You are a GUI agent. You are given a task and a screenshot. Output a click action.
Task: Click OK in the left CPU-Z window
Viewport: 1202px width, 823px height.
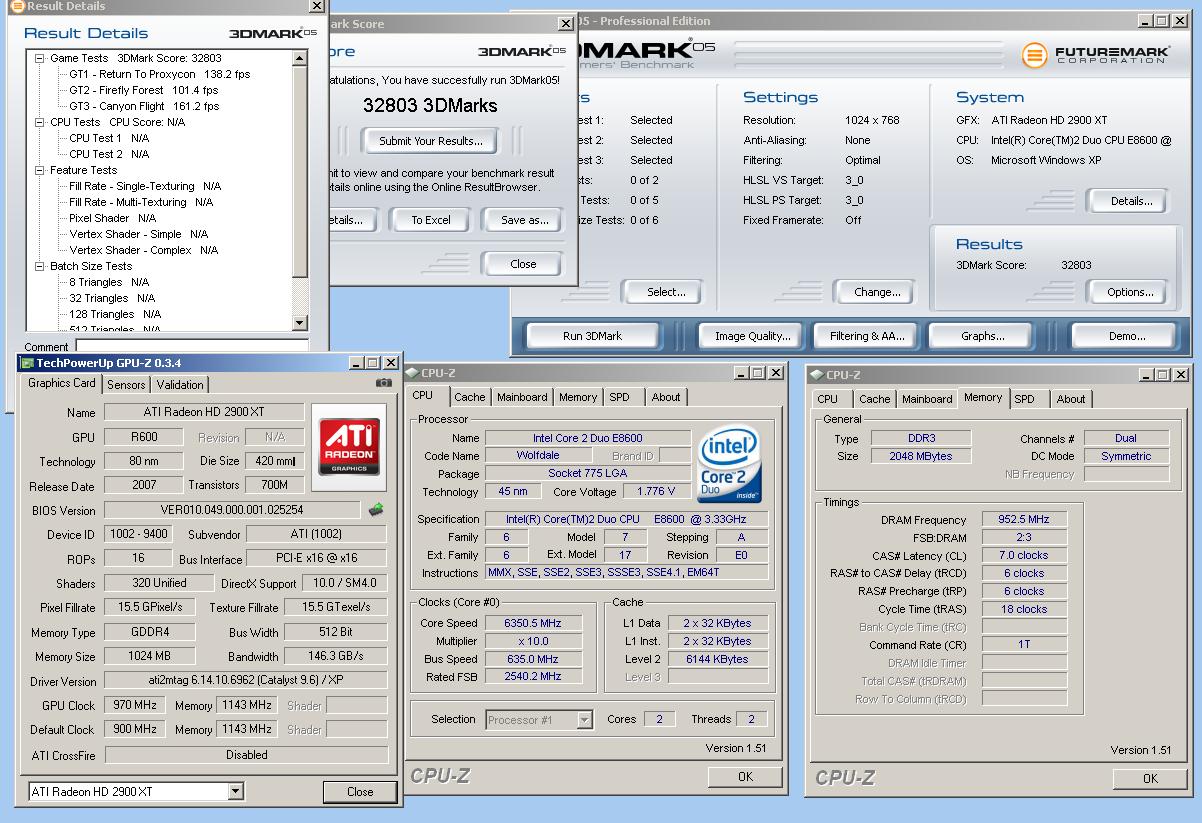(745, 776)
